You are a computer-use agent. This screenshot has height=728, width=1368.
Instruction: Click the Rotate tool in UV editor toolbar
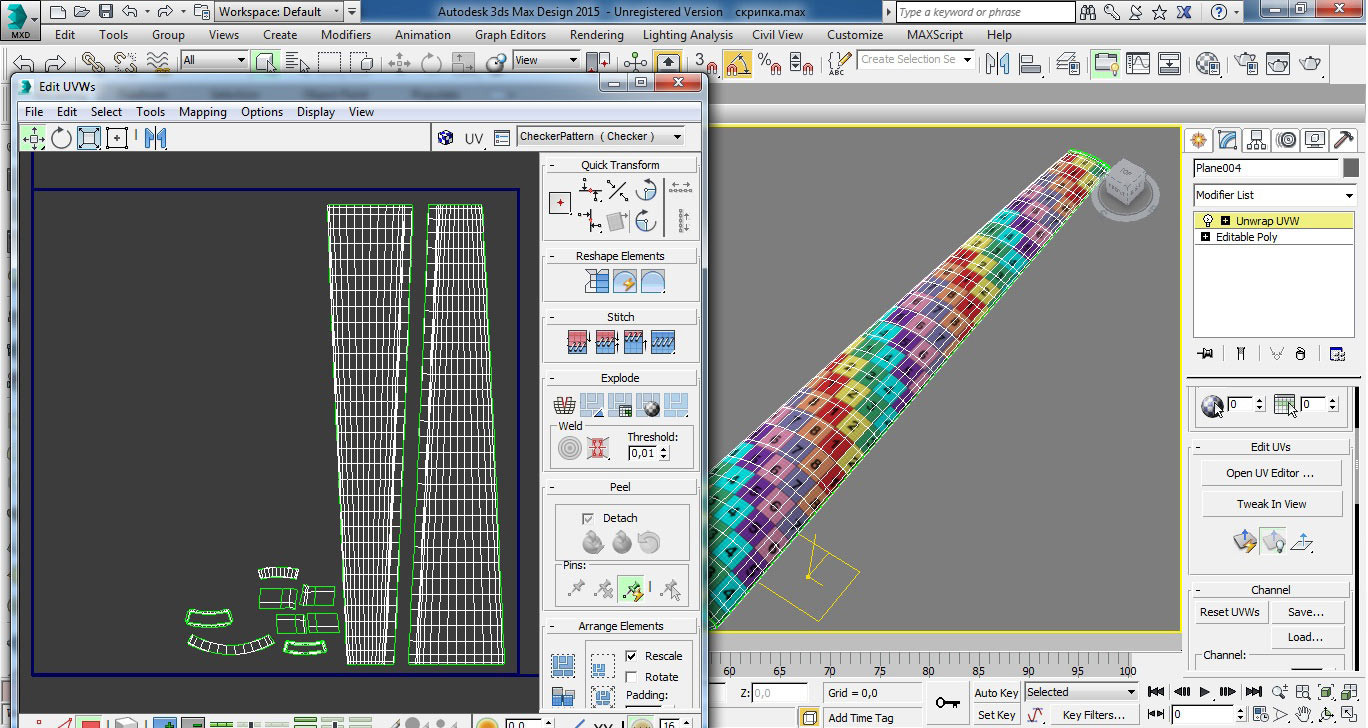point(62,138)
